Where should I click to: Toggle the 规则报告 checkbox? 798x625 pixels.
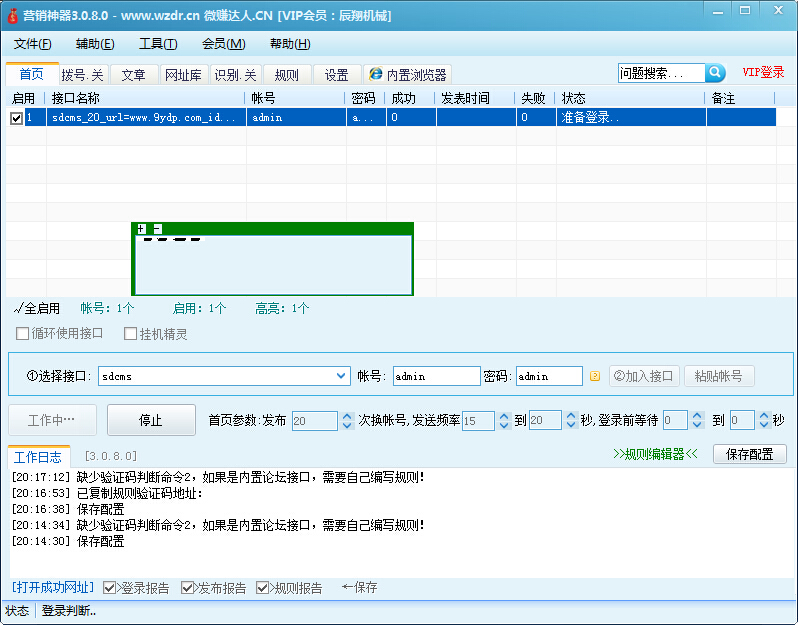pos(264,588)
